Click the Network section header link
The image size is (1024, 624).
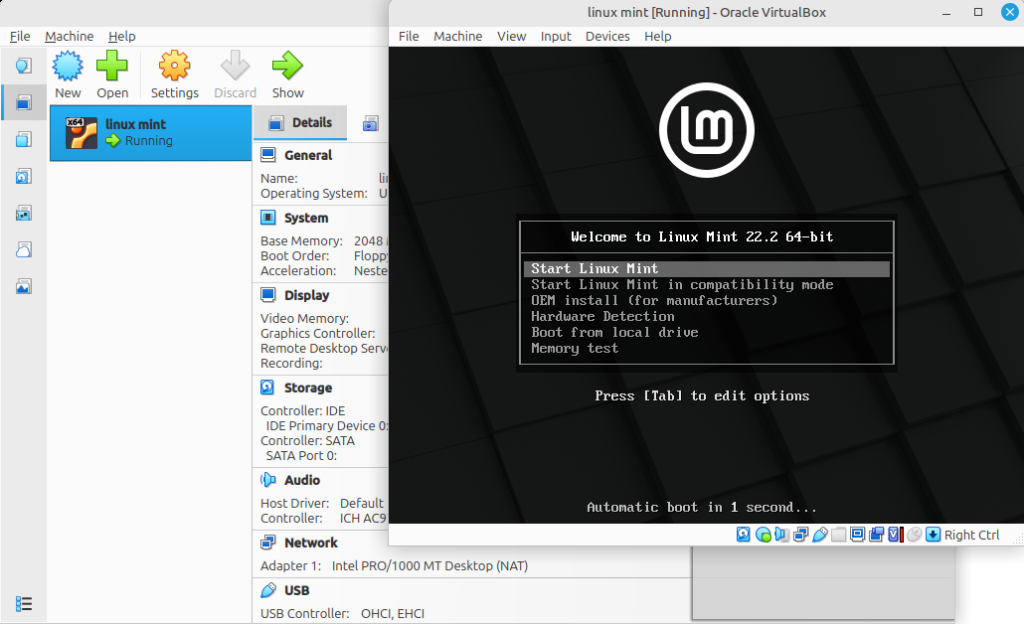tap(311, 543)
